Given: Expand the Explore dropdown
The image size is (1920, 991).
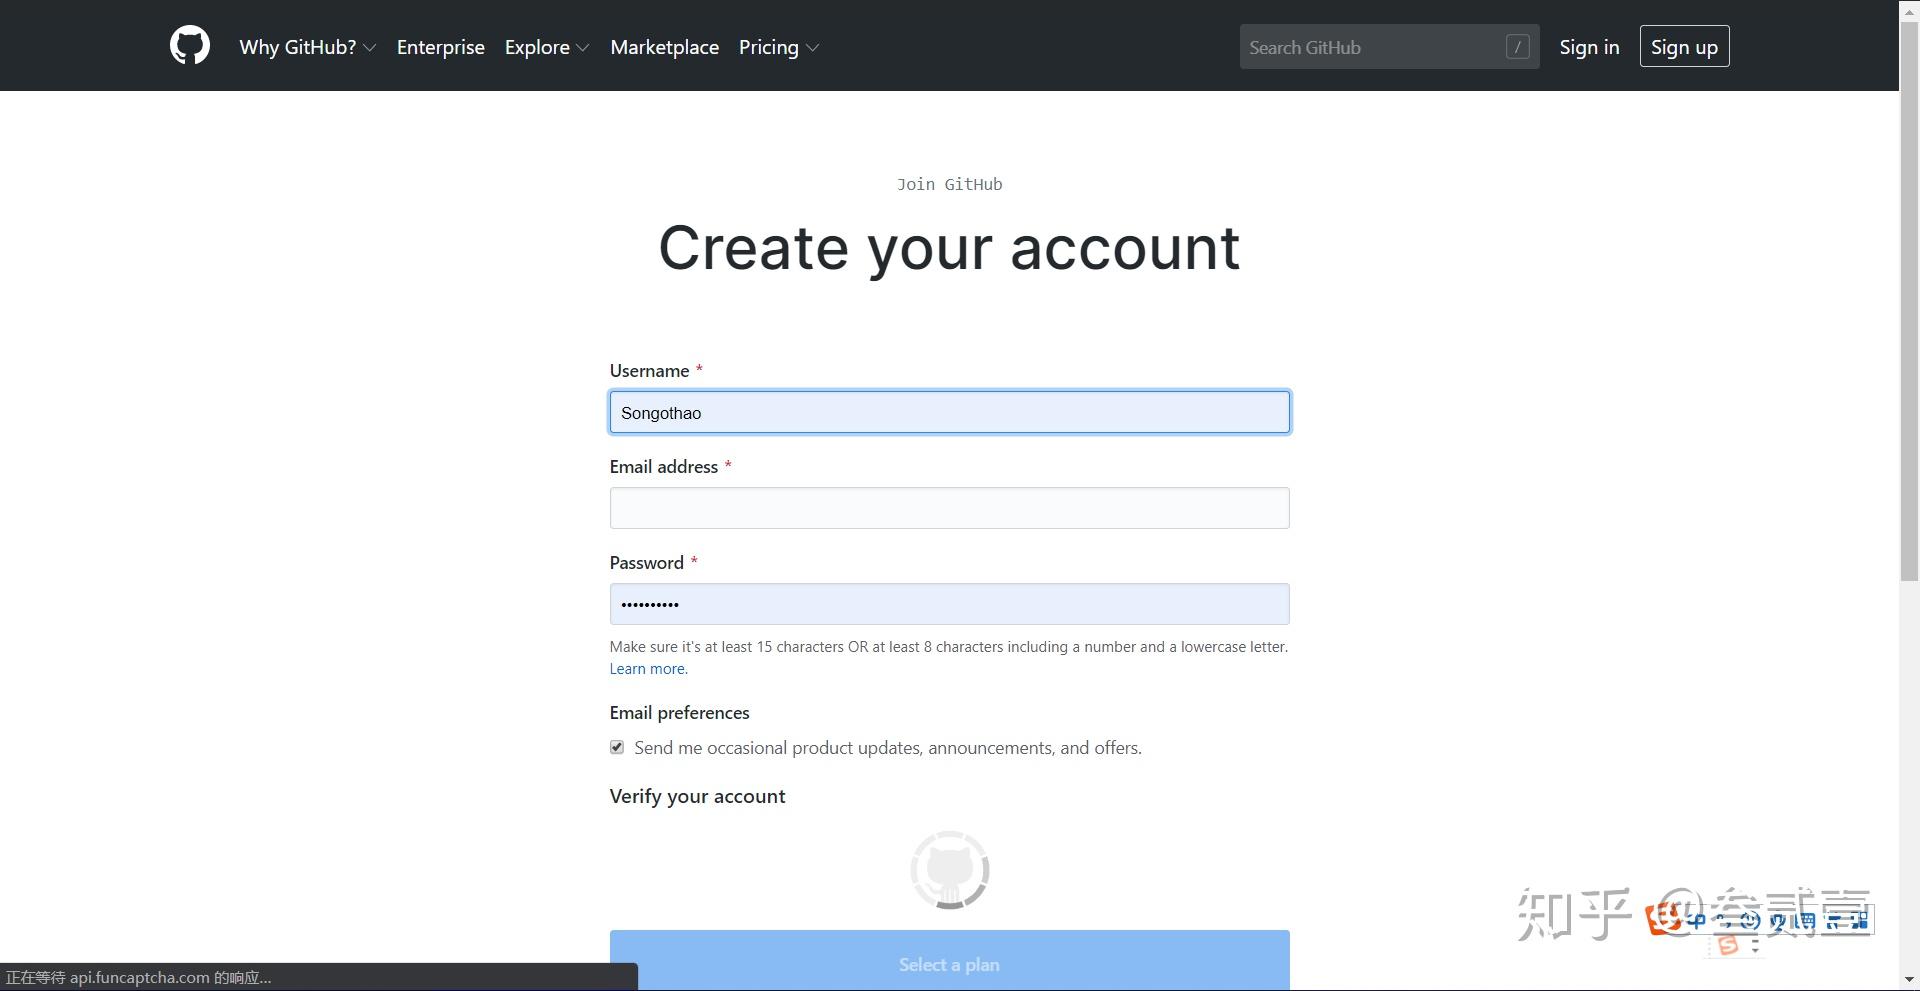Looking at the screenshot, I should click(547, 47).
